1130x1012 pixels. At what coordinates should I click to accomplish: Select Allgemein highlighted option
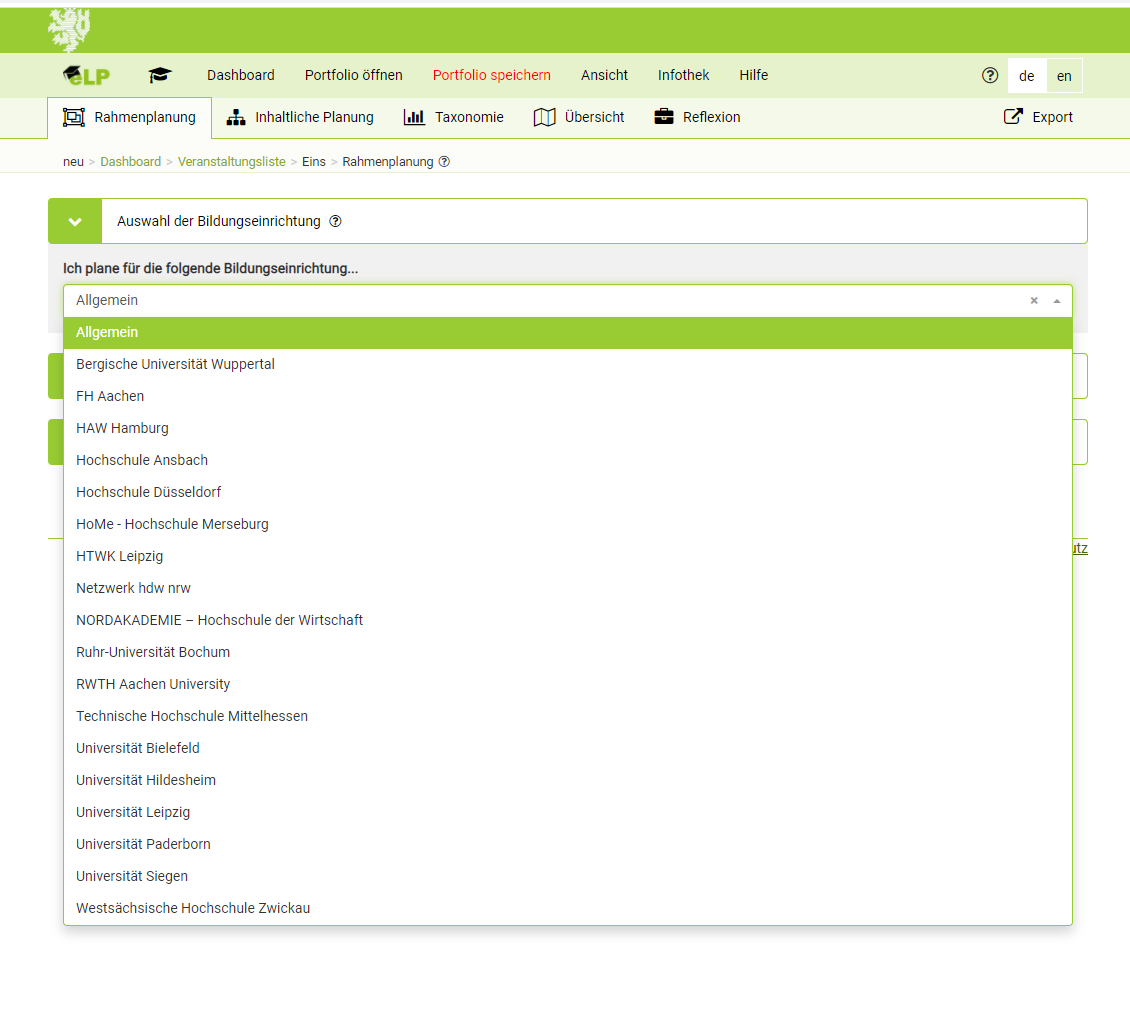coord(568,332)
